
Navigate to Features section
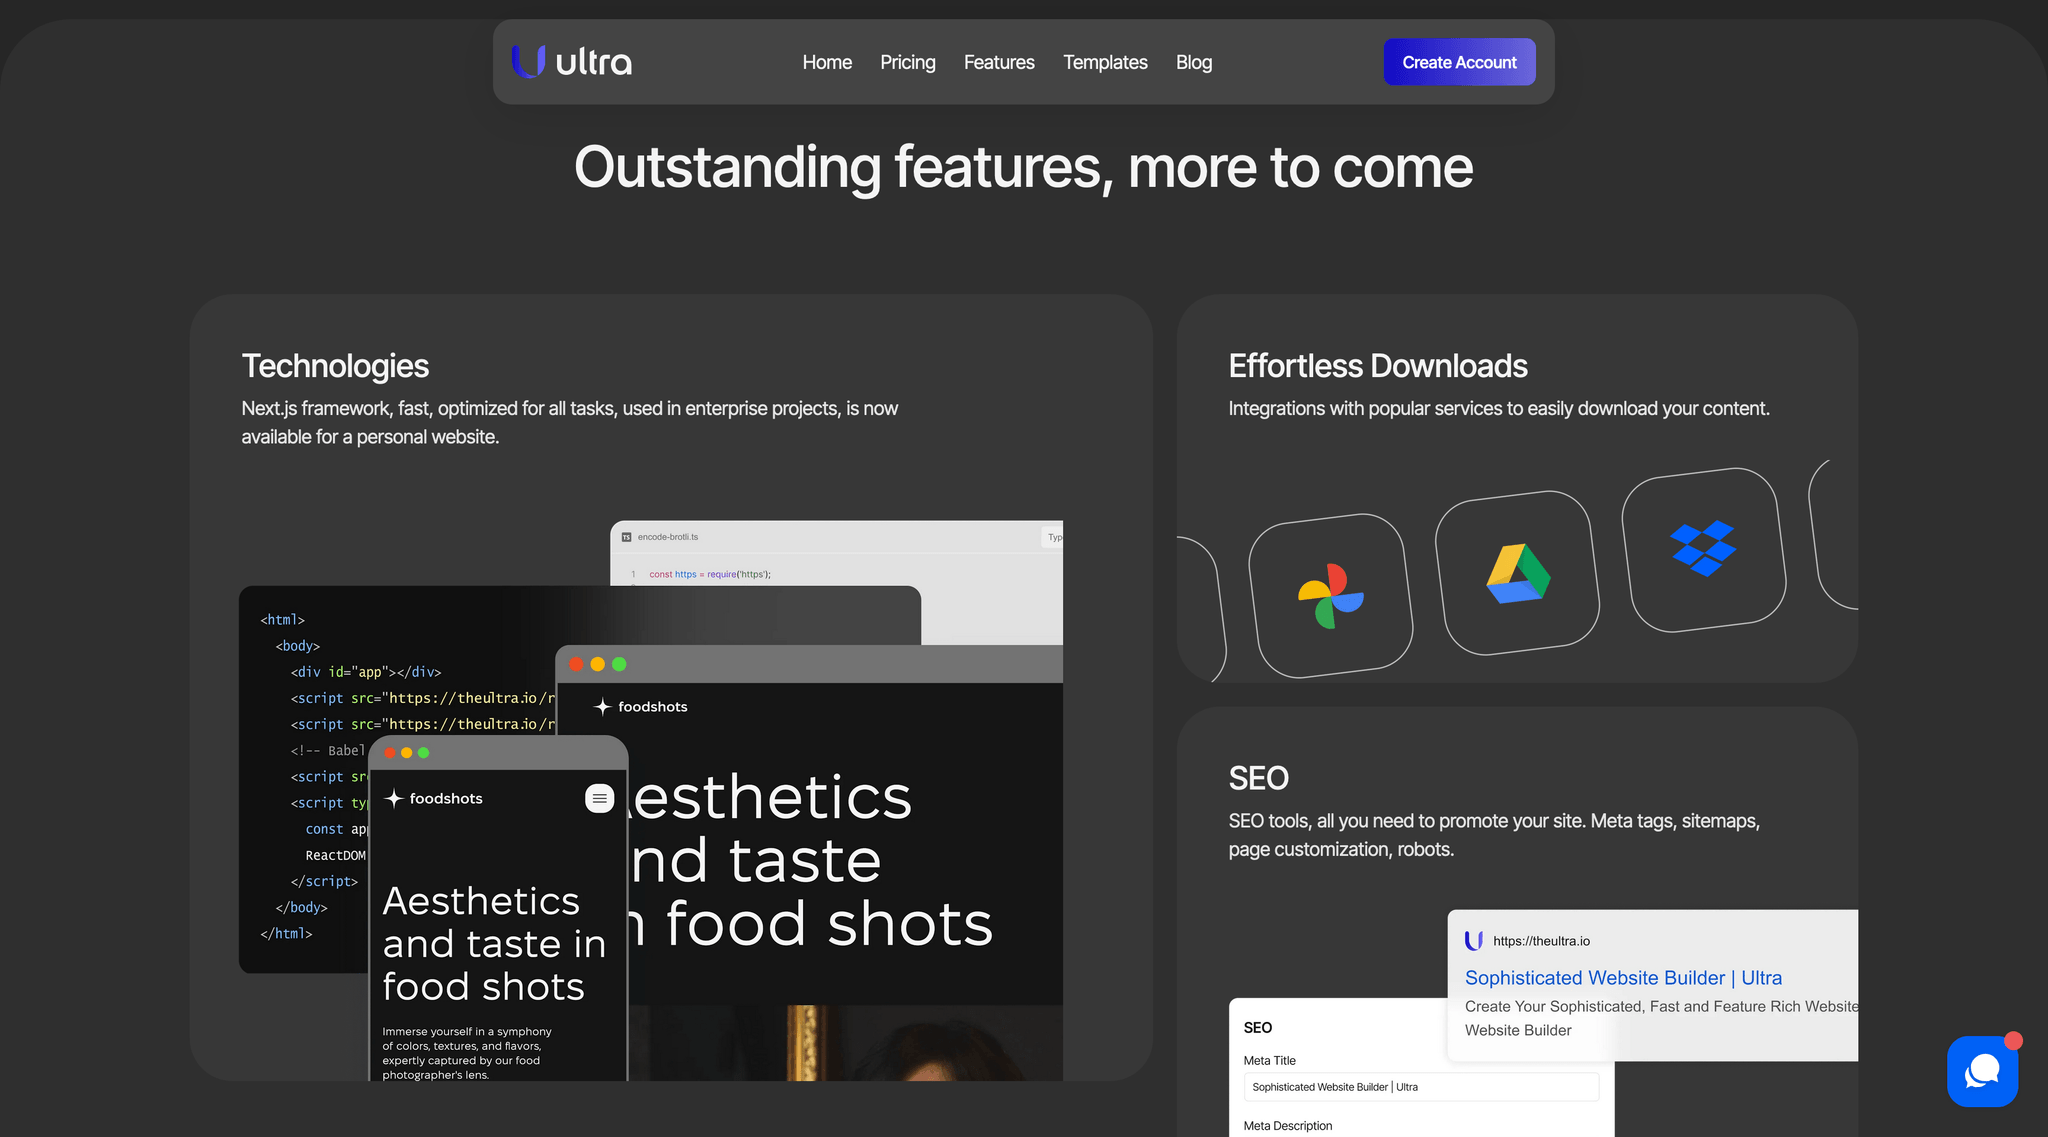998,62
